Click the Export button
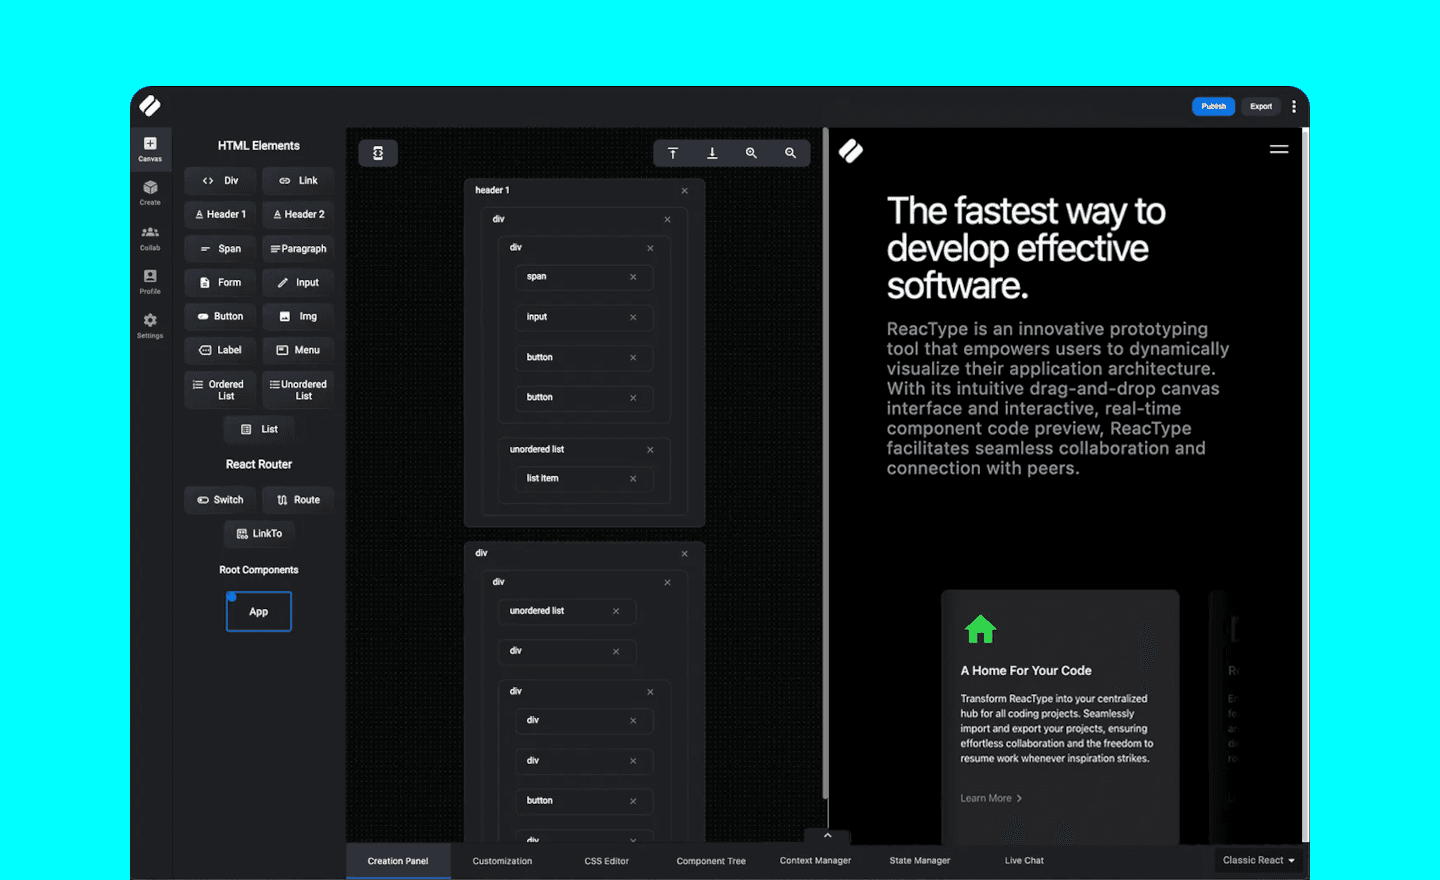The width and height of the screenshot is (1440, 880). point(1260,106)
